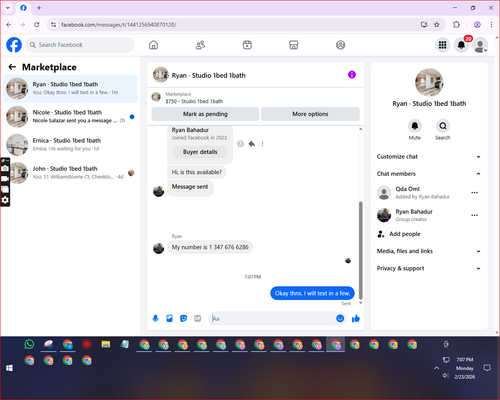
Task: Open the Windows notification center icon
Action: tap(487, 368)
